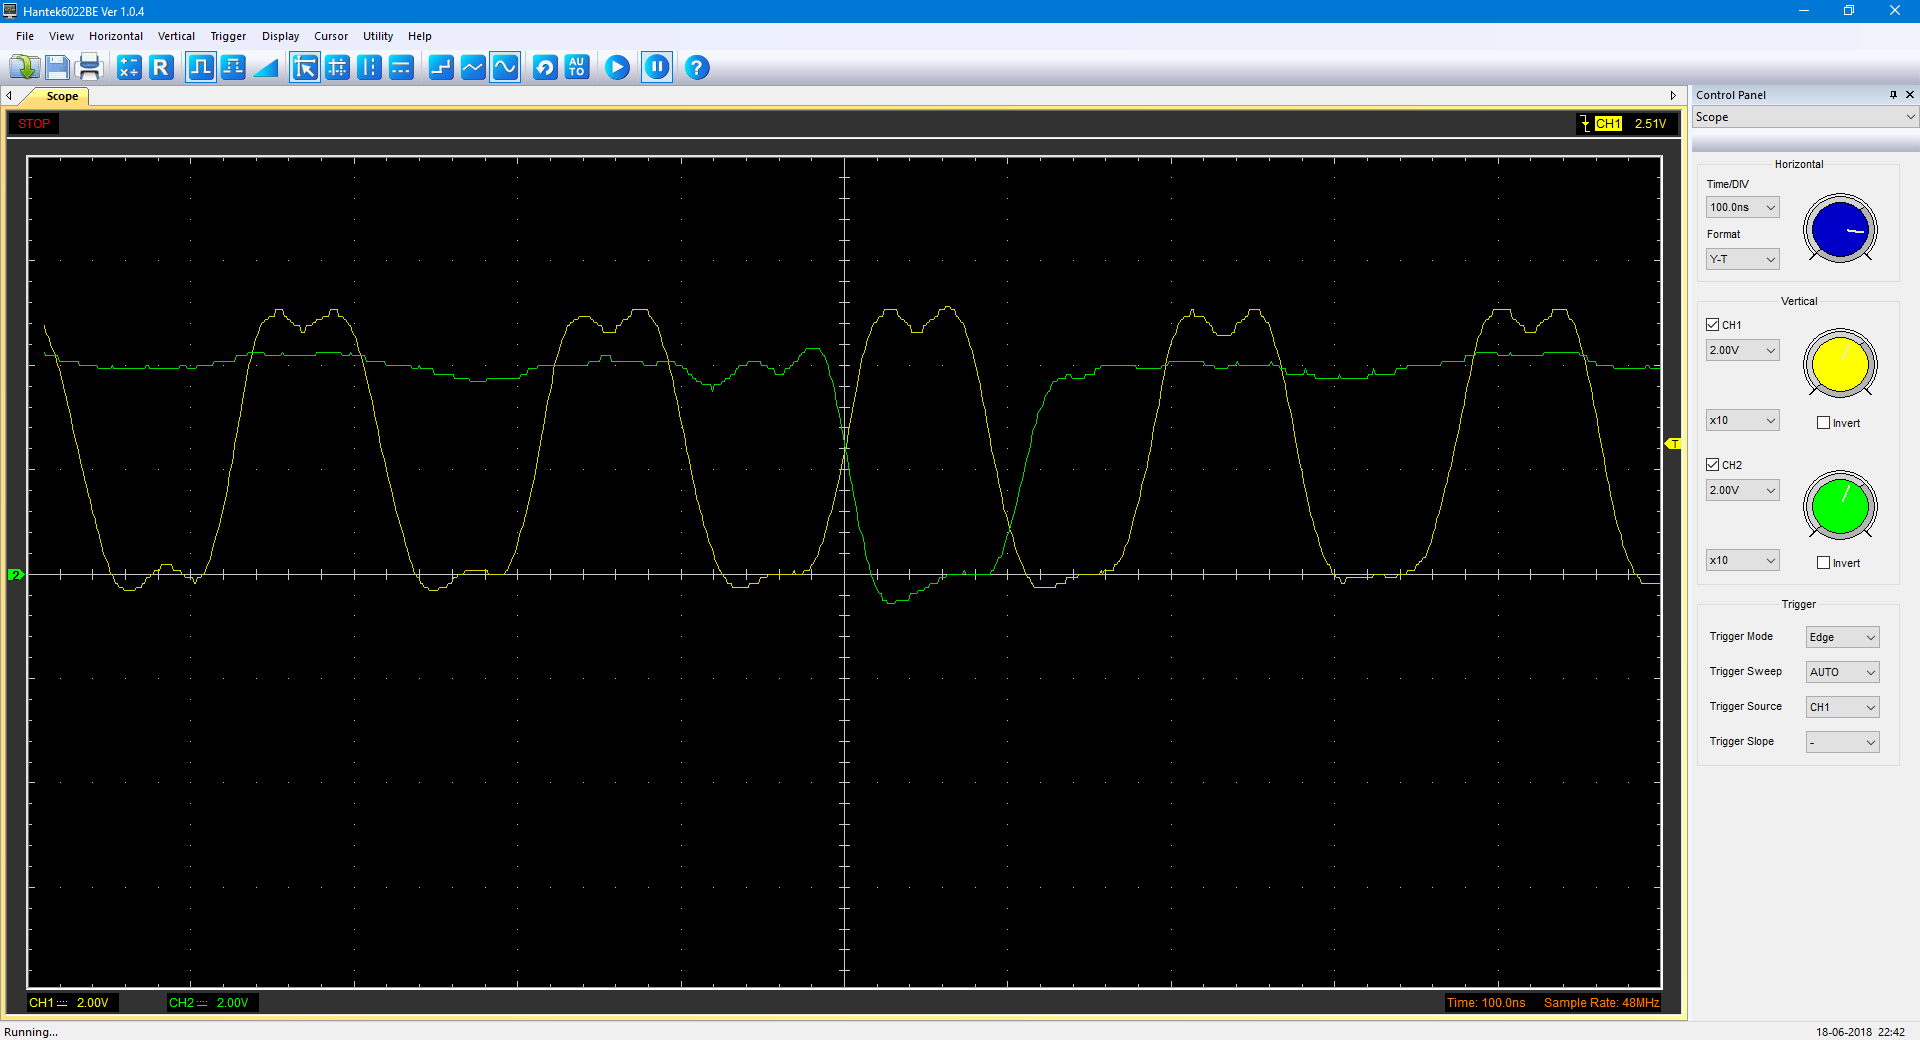Viewport: 1920px width, 1040px height.
Task: Expand the Trigger Sweep AUTO dropdown
Action: [x=1842, y=672]
